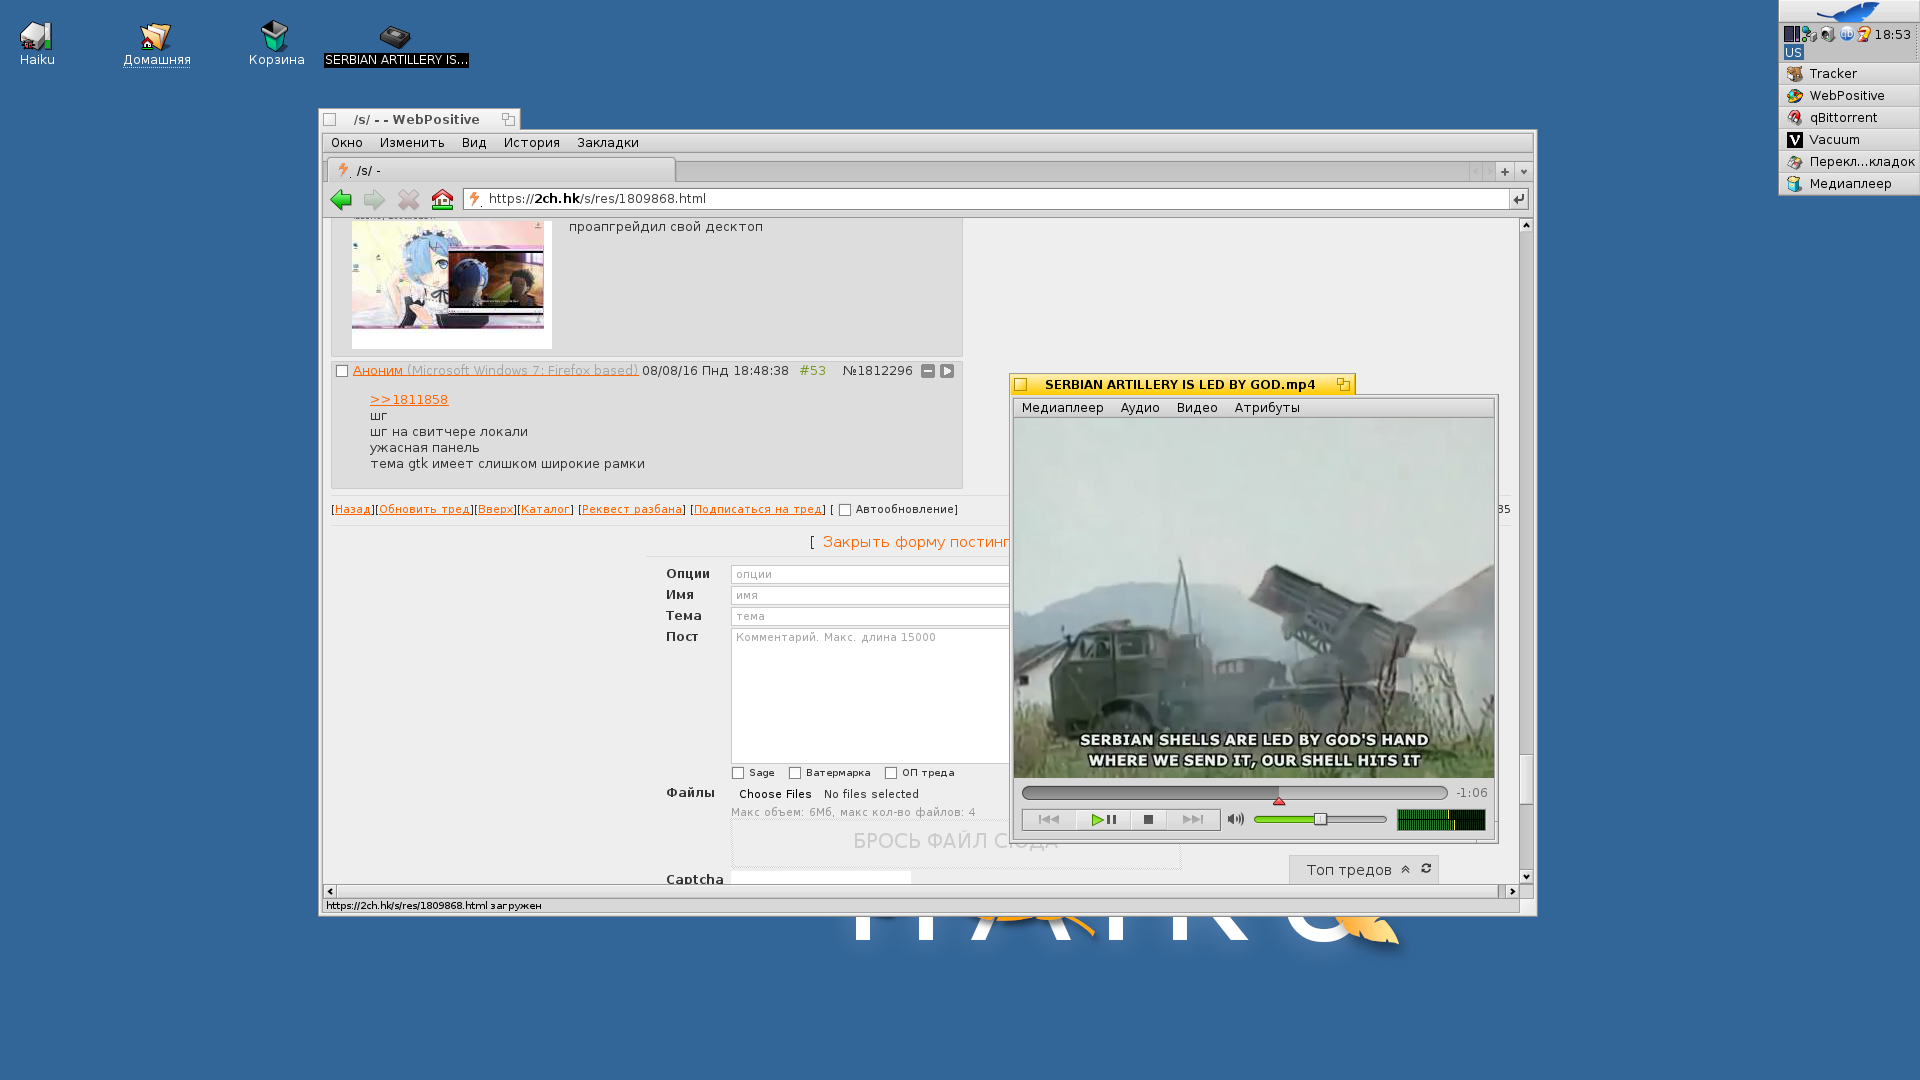
Task: Click the play arrow icon in post №1812296
Action: click(947, 371)
